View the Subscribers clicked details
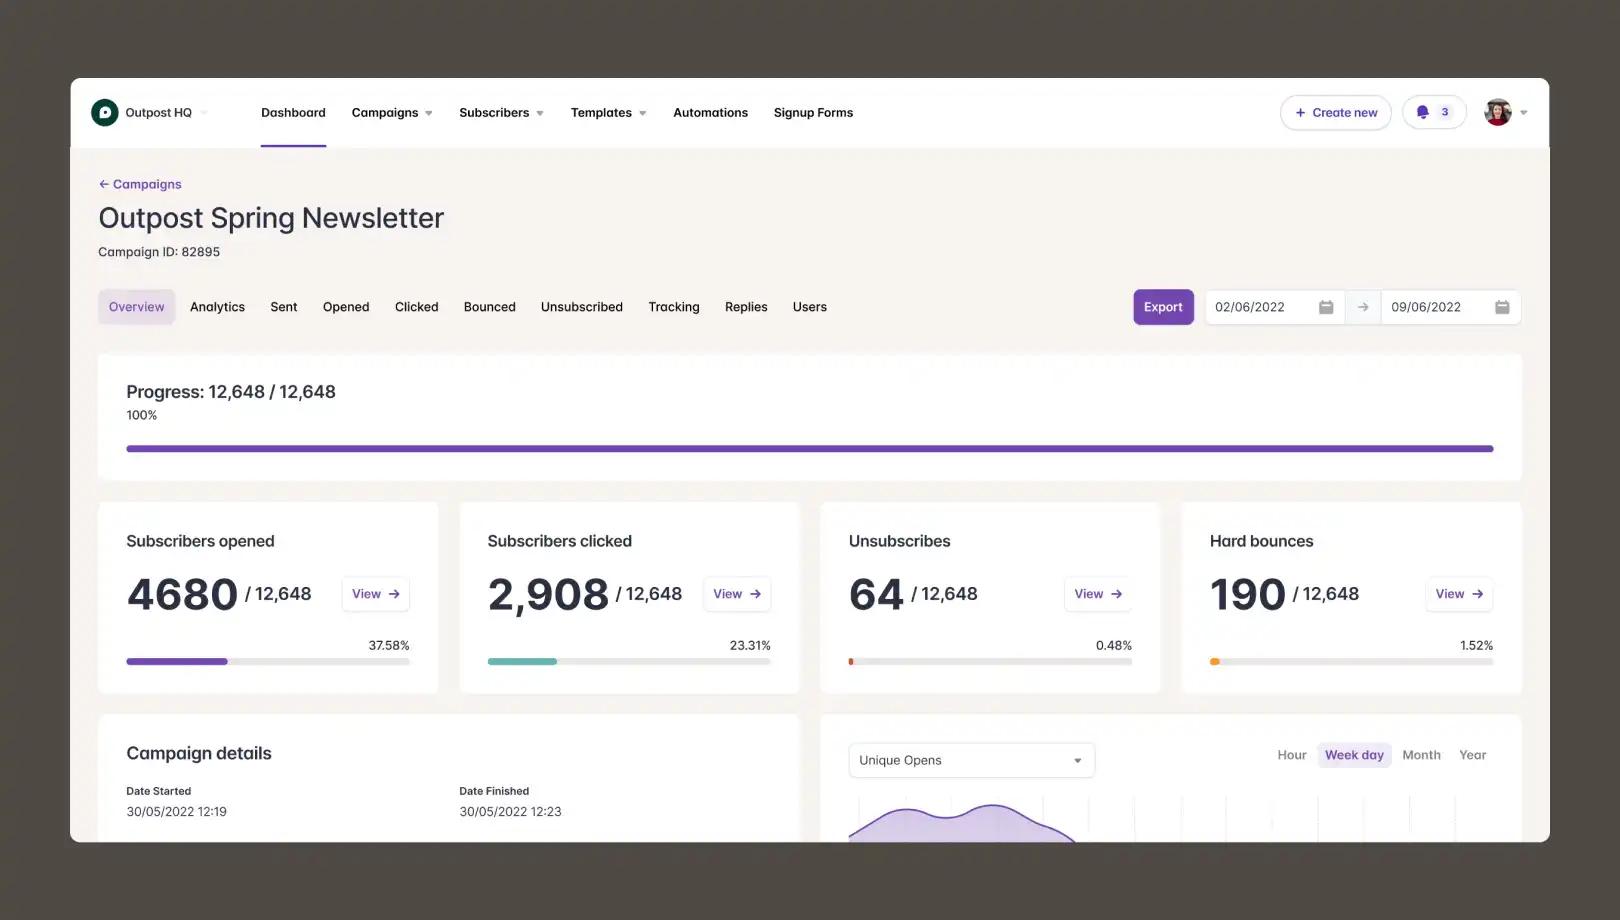This screenshot has width=1620, height=920. (736, 594)
